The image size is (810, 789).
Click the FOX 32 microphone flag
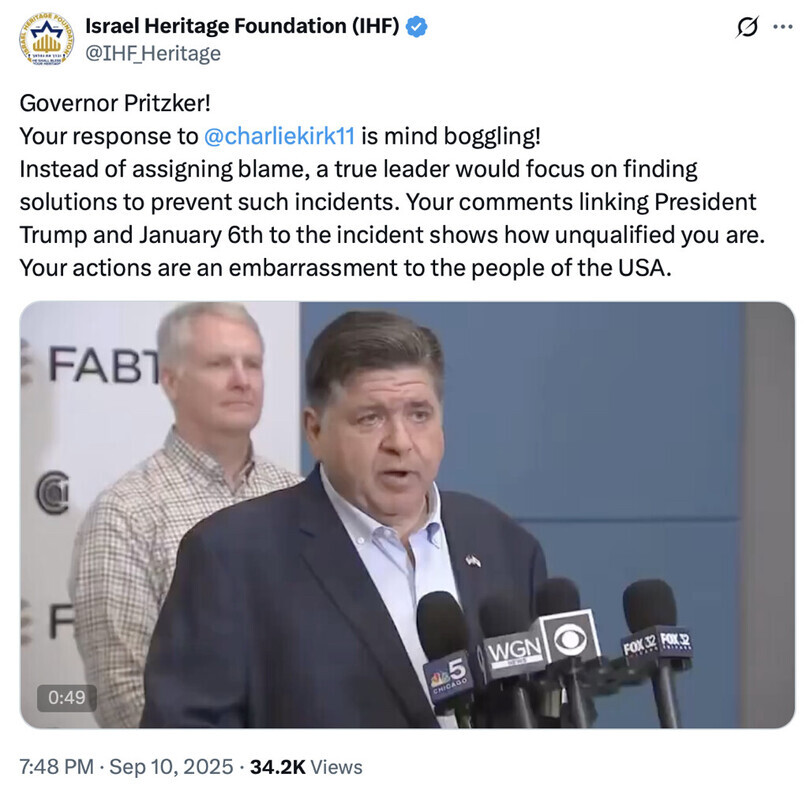(656, 644)
